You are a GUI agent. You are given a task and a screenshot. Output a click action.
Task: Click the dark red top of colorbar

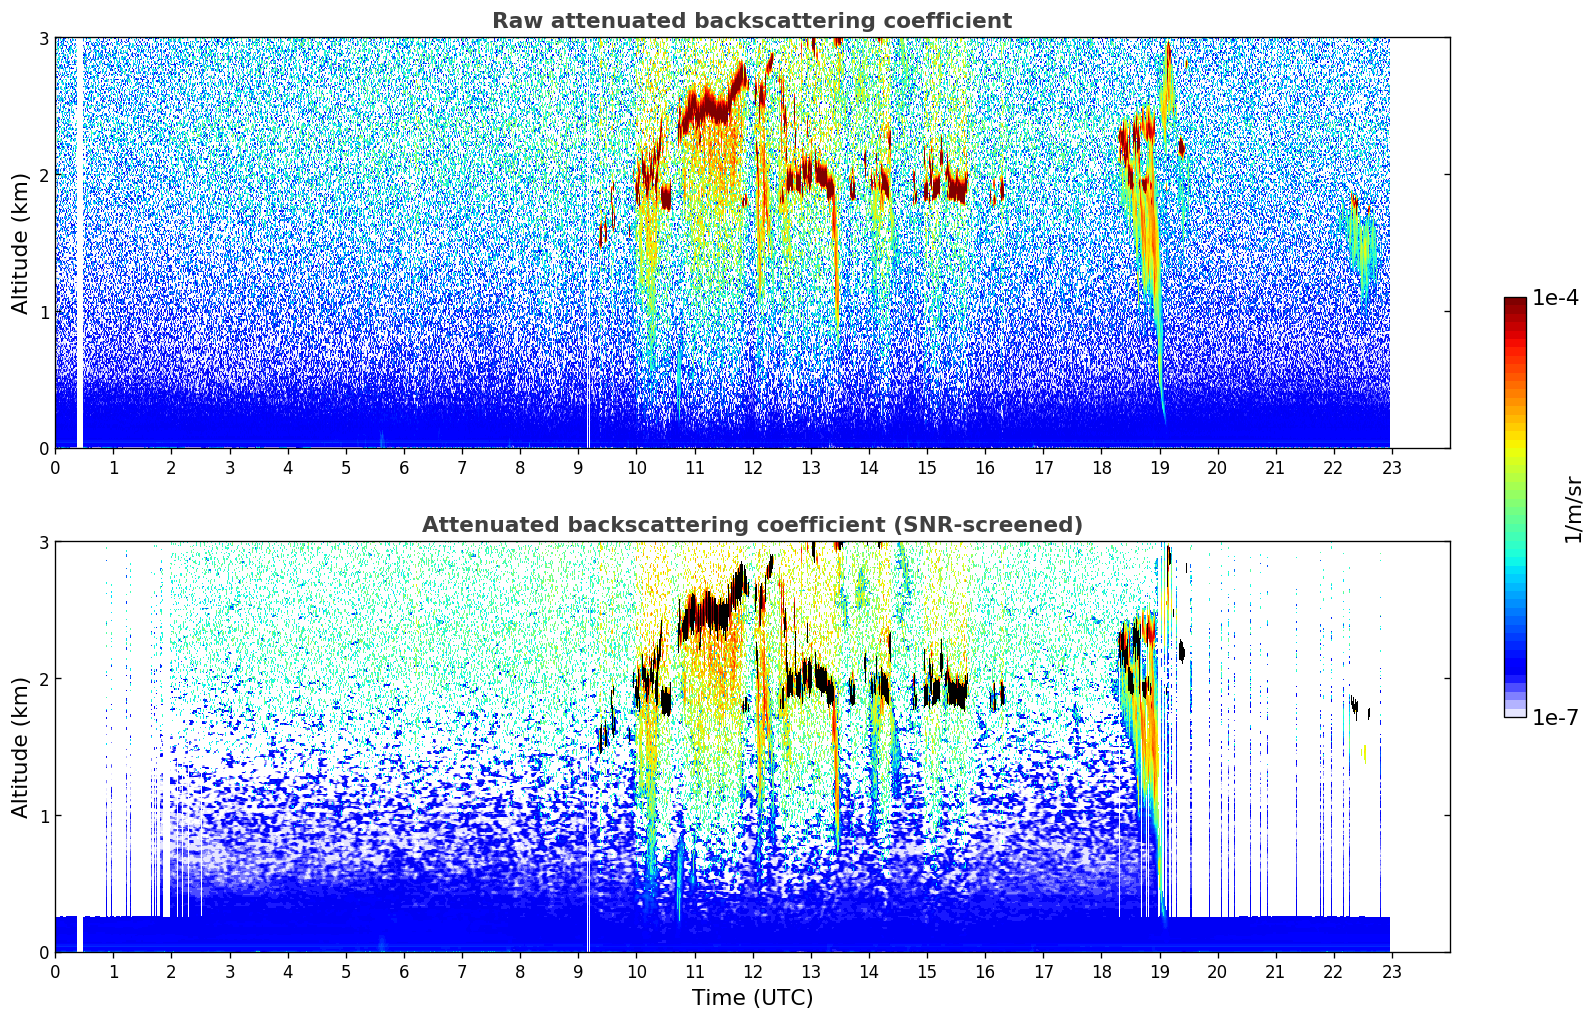pyautogui.click(x=1515, y=303)
